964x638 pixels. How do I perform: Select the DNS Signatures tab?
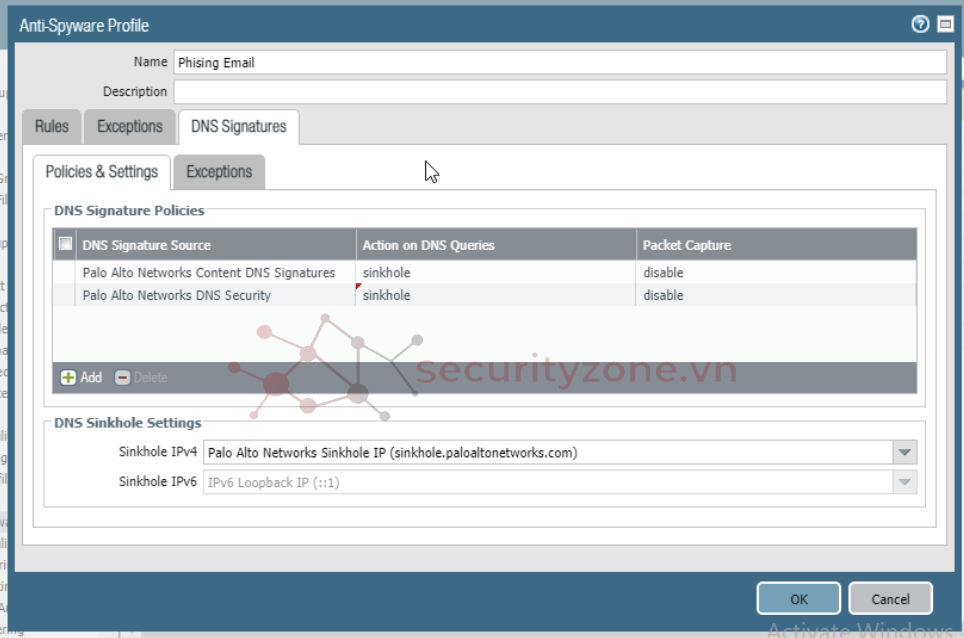[x=238, y=127]
